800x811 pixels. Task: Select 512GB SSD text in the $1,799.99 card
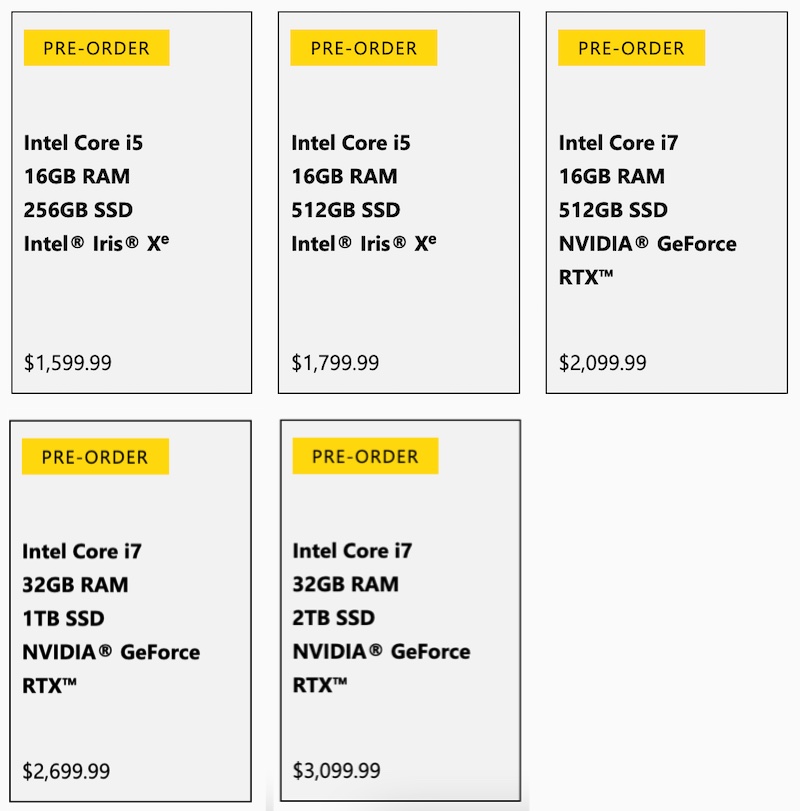(x=345, y=210)
